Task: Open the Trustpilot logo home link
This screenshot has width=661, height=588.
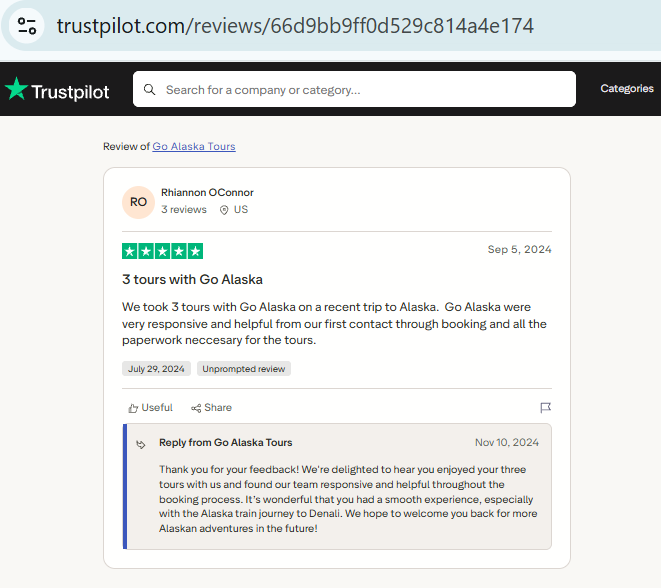Action: pyautogui.click(x=57, y=89)
